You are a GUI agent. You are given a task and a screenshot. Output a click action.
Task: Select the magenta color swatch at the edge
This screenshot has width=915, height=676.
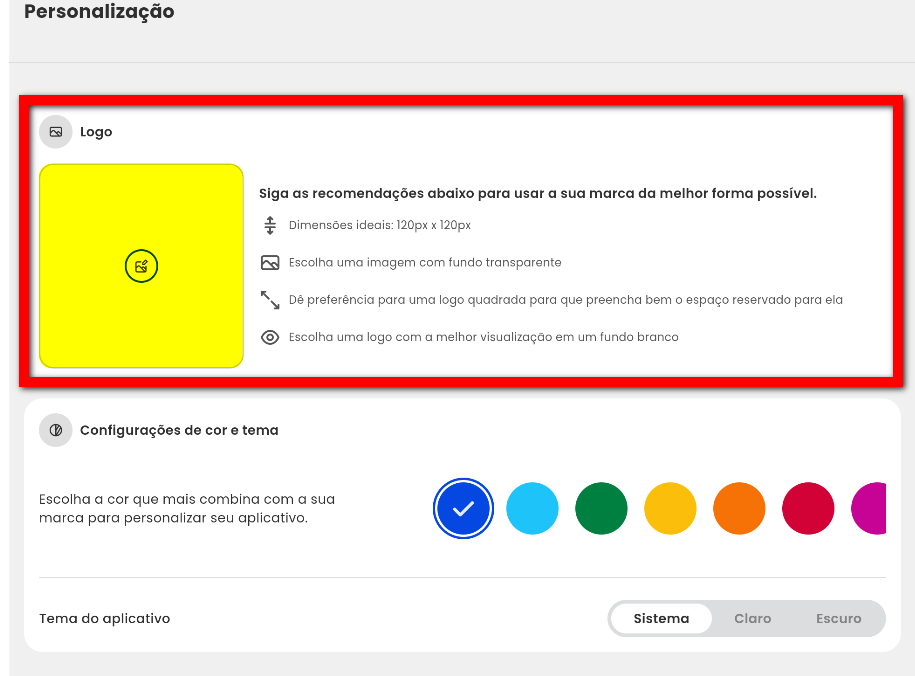click(870, 508)
